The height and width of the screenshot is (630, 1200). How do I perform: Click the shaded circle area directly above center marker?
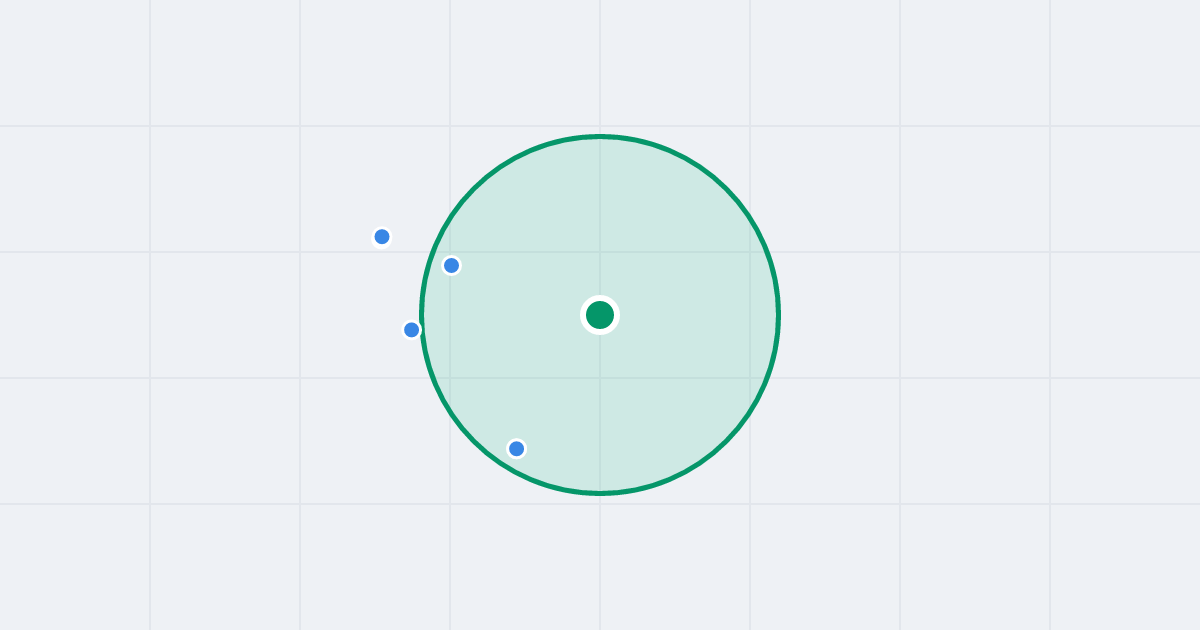tap(600, 220)
